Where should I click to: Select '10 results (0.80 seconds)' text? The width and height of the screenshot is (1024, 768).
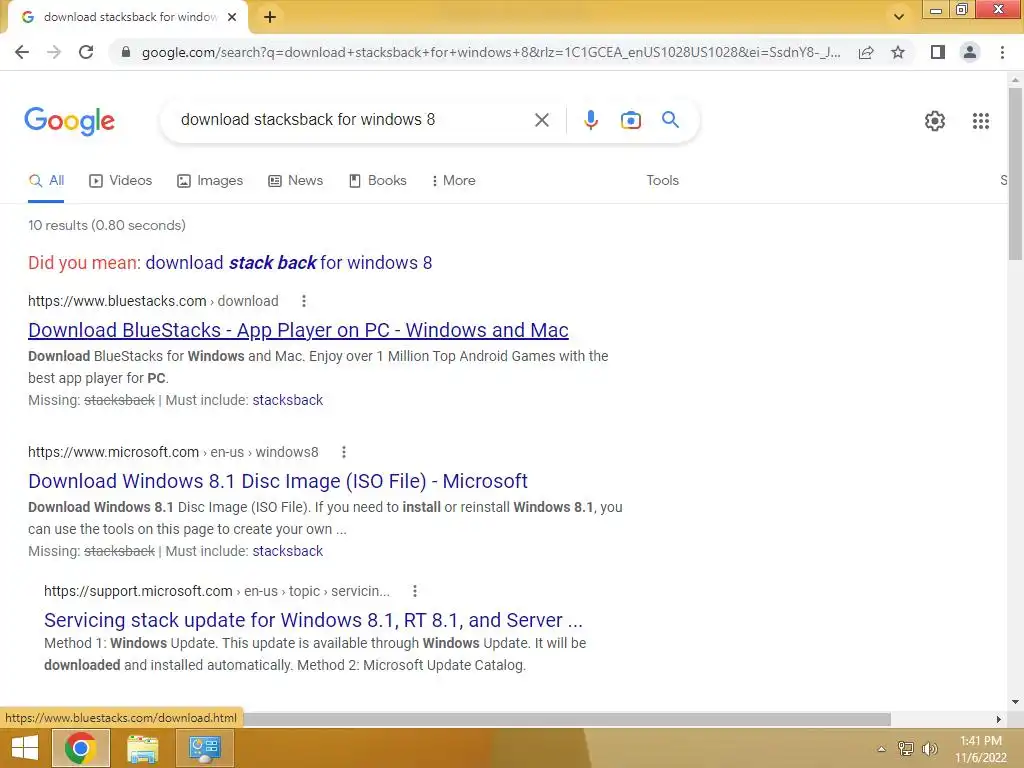[106, 225]
